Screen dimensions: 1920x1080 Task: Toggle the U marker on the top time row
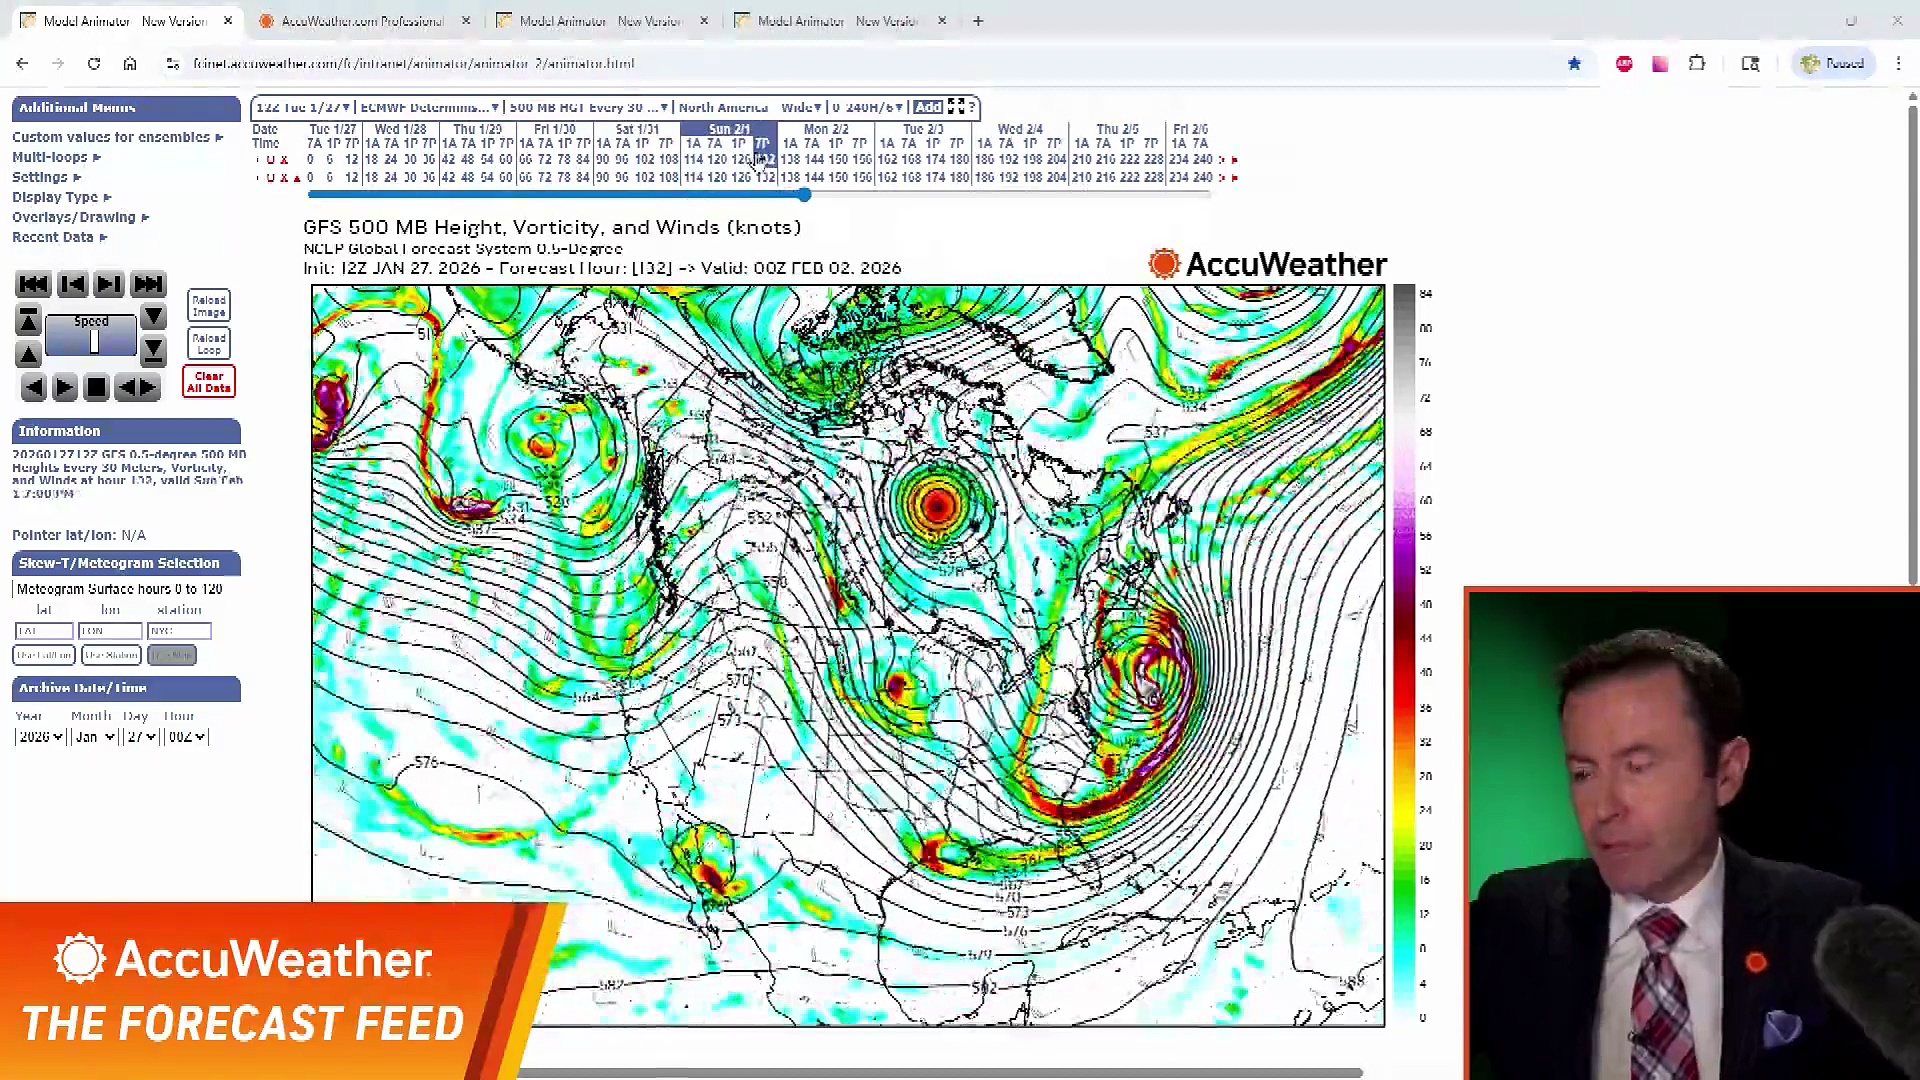point(272,159)
